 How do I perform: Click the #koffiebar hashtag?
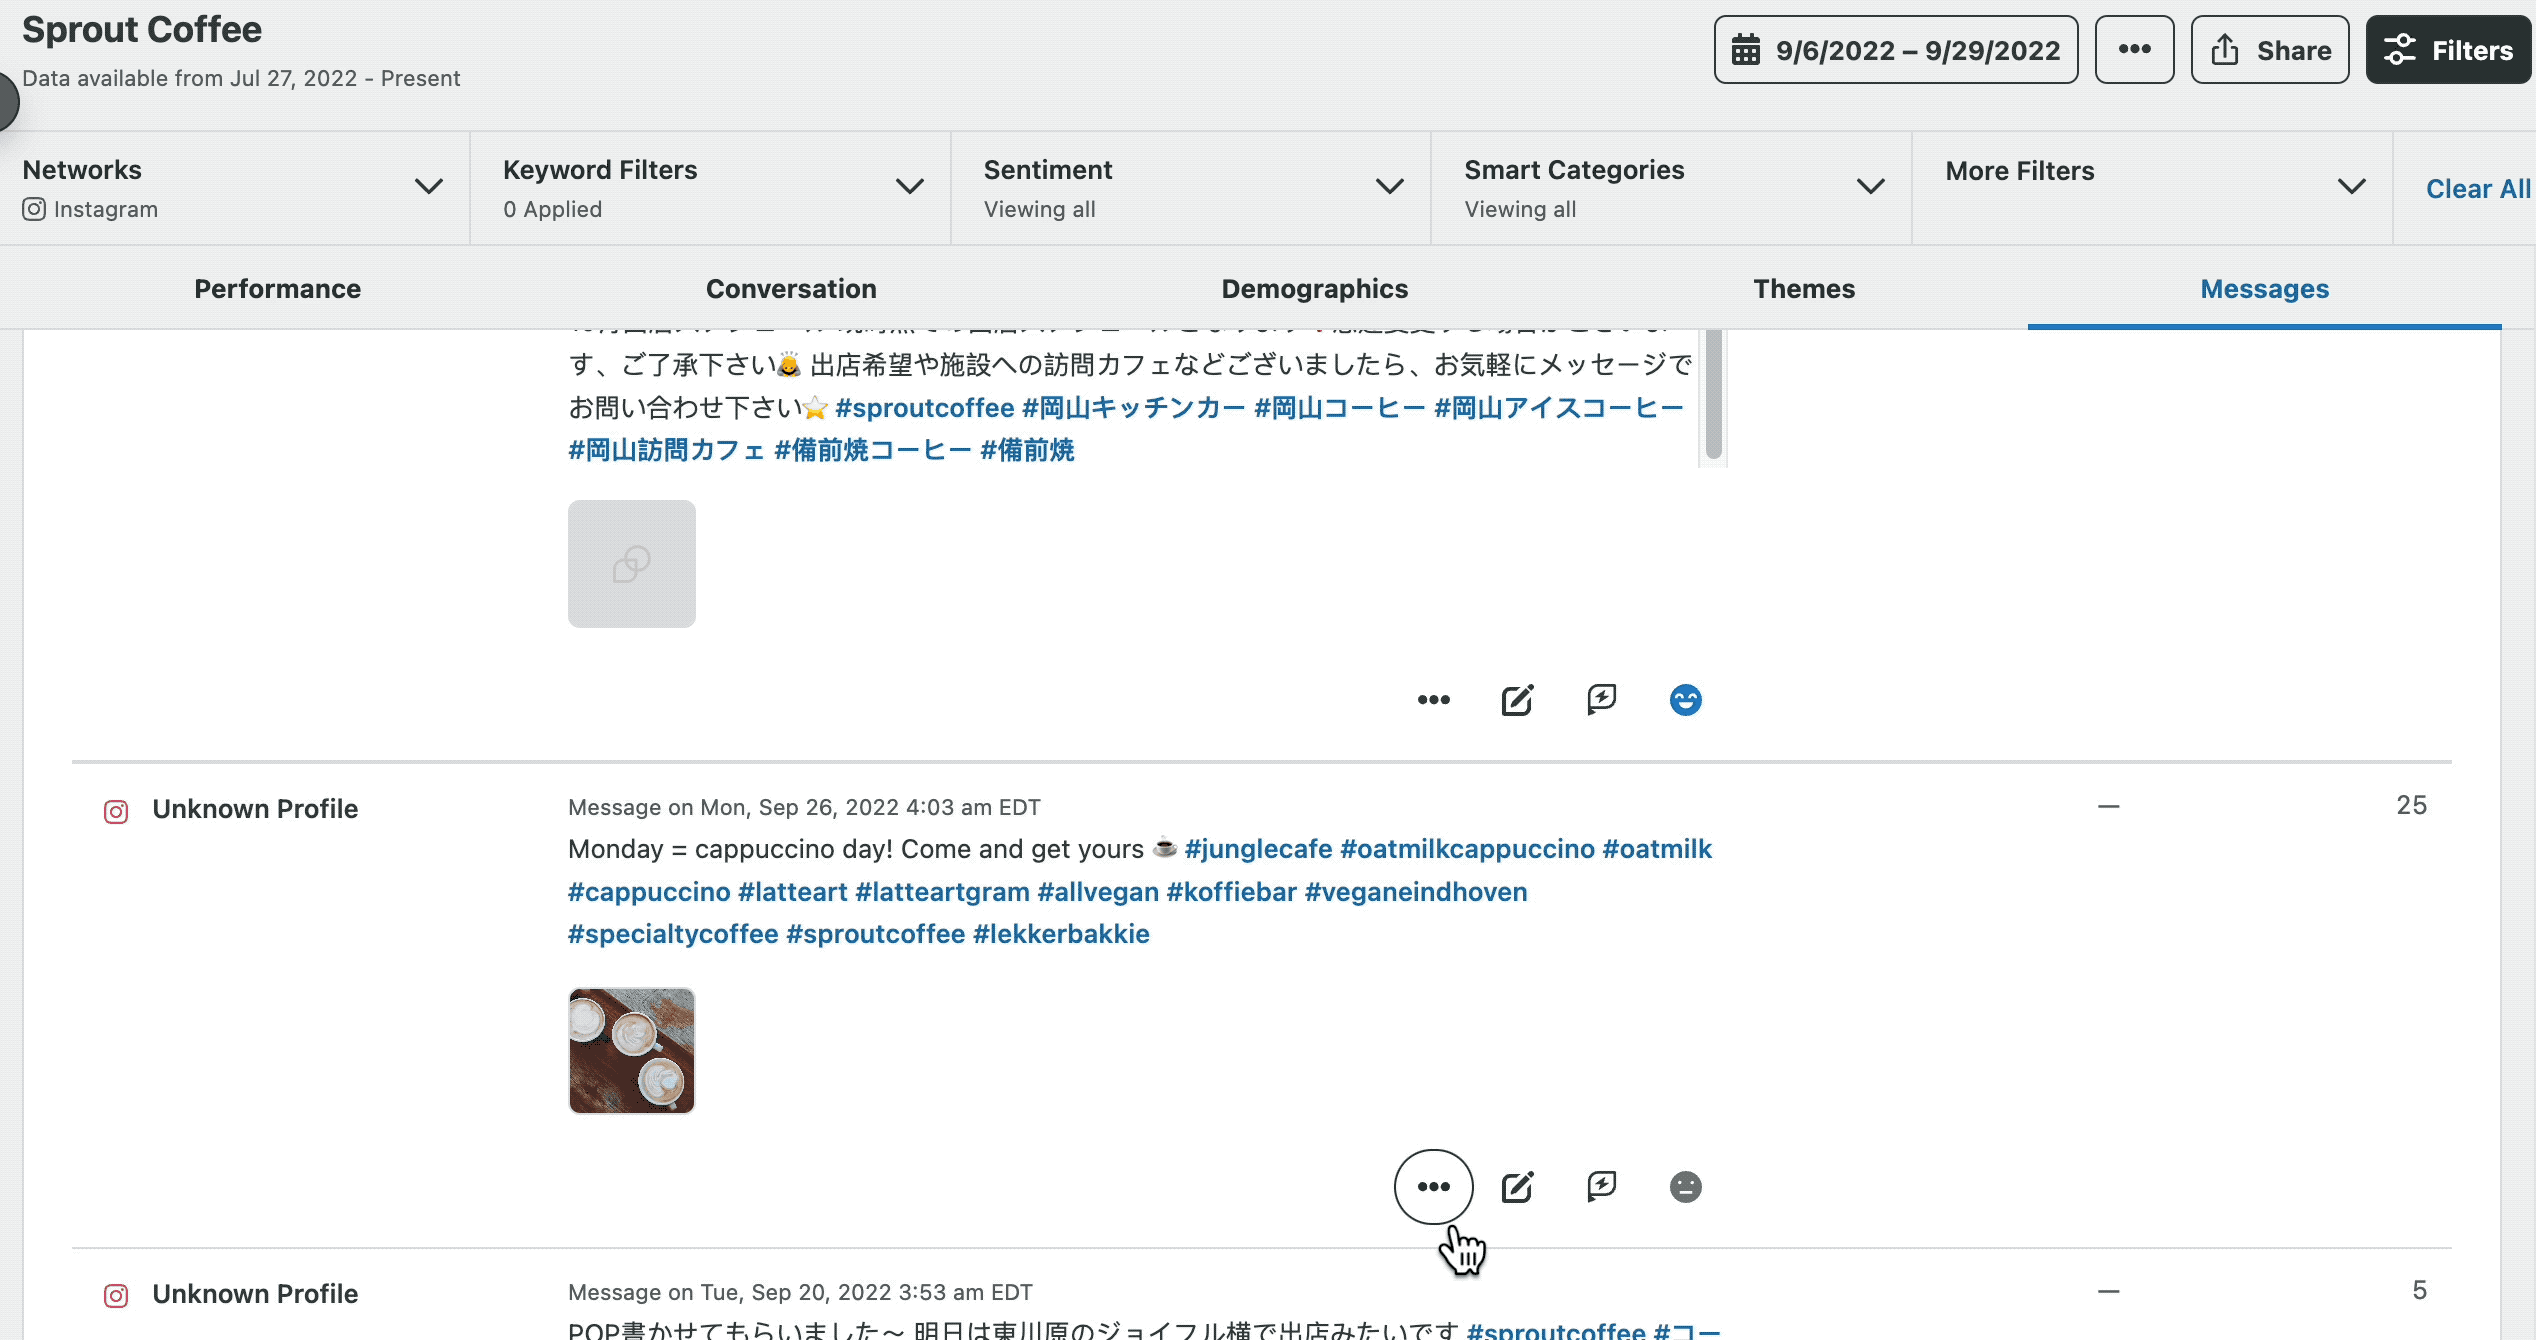pyautogui.click(x=1231, y=892)
